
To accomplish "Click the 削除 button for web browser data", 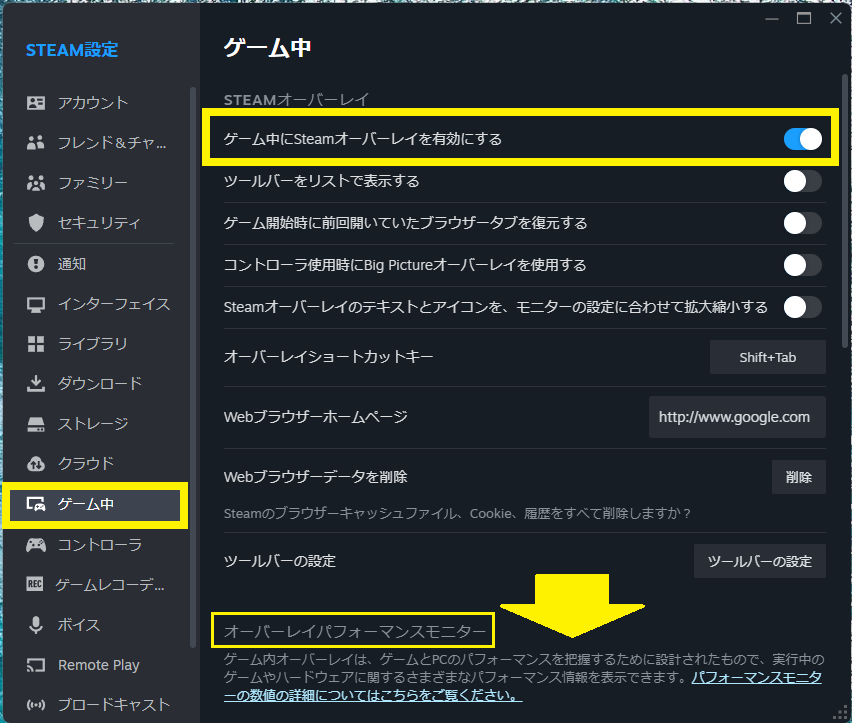I will (799, 477).
